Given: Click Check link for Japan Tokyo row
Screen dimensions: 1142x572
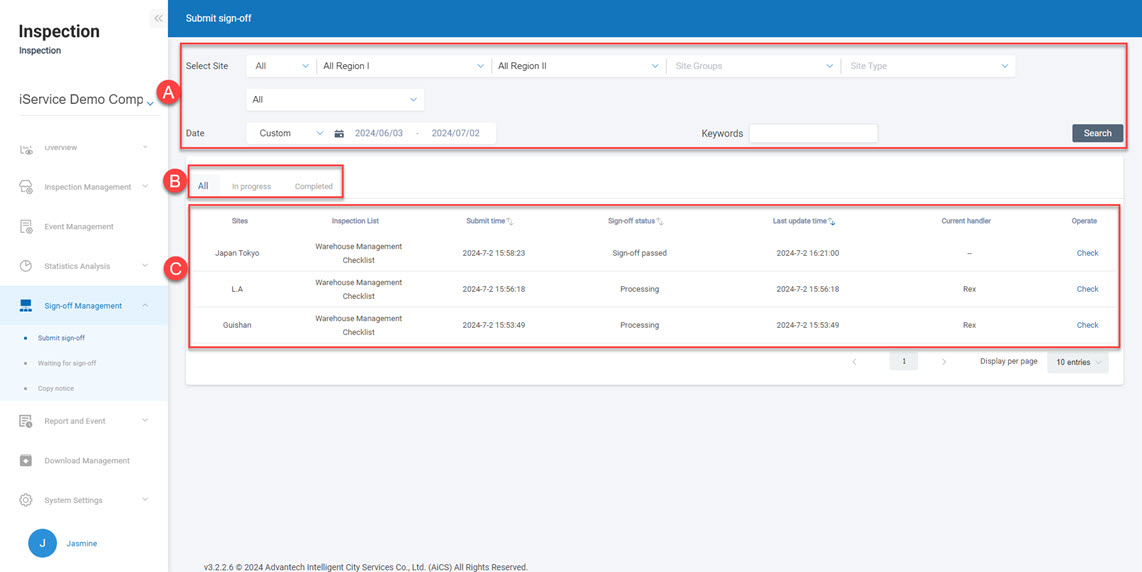Looking at the screenshot, I should pos(1087,253).
